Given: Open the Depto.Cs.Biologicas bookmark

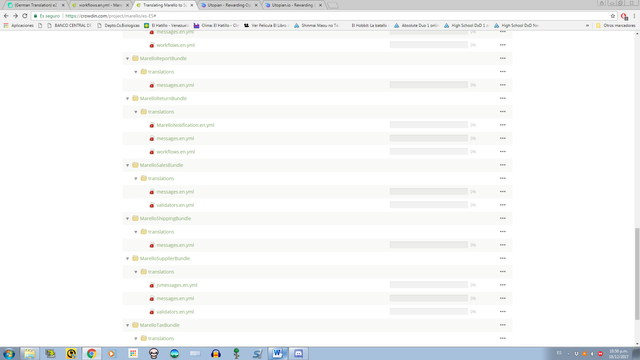Looking at the screenshot, I should point(118,25).
